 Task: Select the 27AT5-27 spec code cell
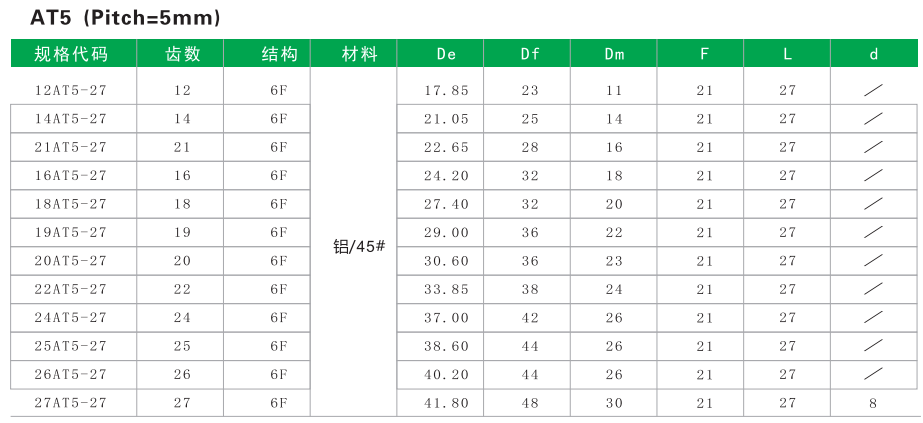pyautogui.click(x=70, y=402)
